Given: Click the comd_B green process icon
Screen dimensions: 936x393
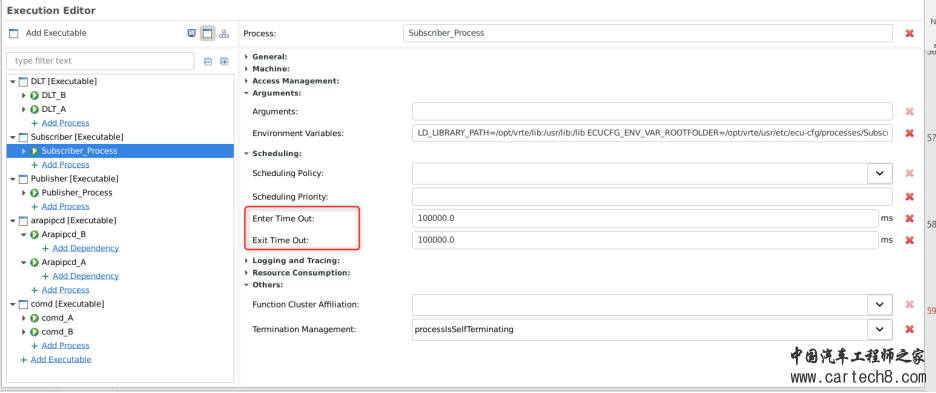Looking at the screenshot, I should (35, 331).
